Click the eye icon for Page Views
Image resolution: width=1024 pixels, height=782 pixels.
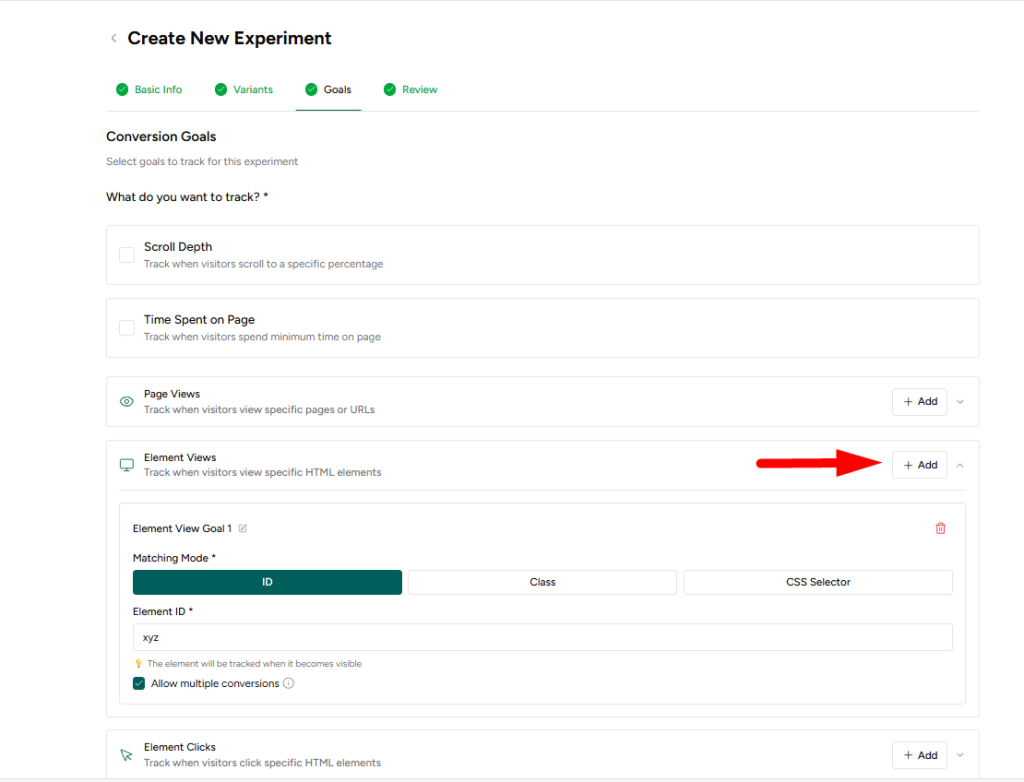127,402
